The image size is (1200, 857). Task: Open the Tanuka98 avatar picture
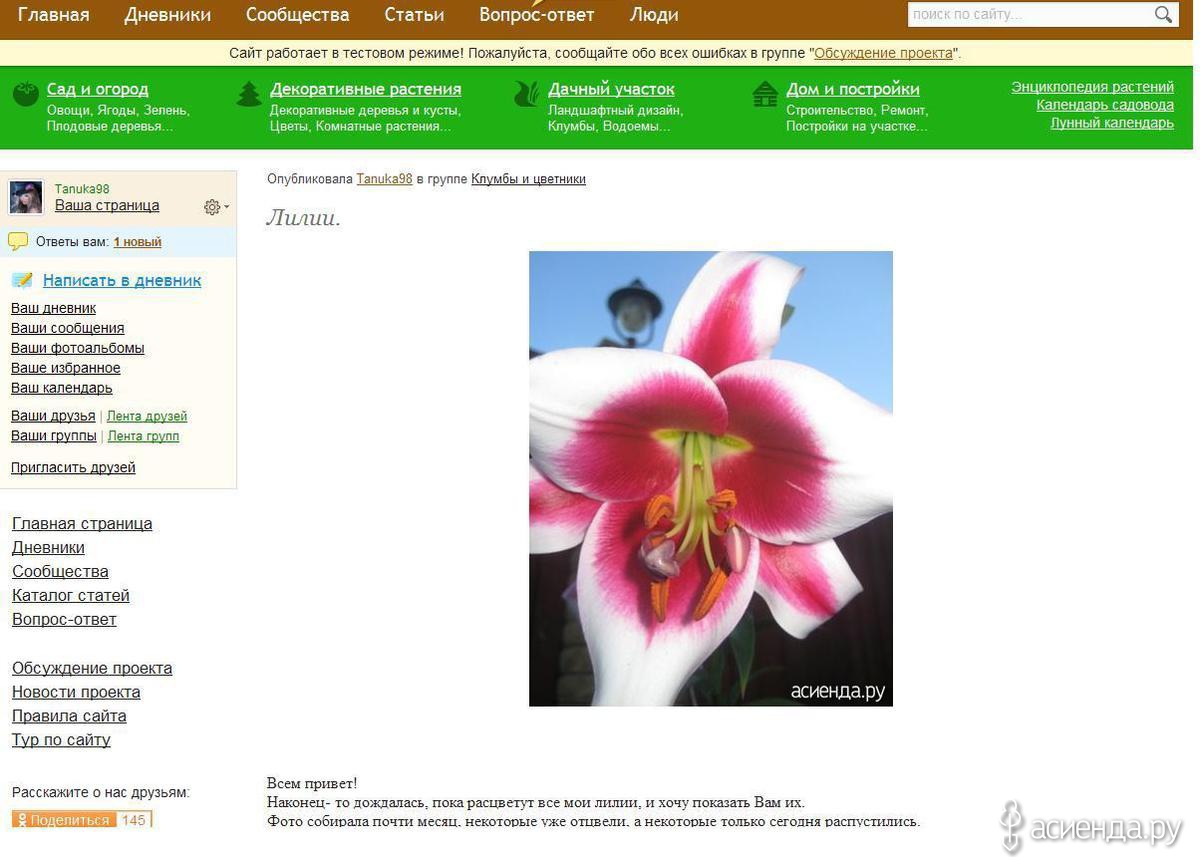pyautogui.click(x=26, y=197)
